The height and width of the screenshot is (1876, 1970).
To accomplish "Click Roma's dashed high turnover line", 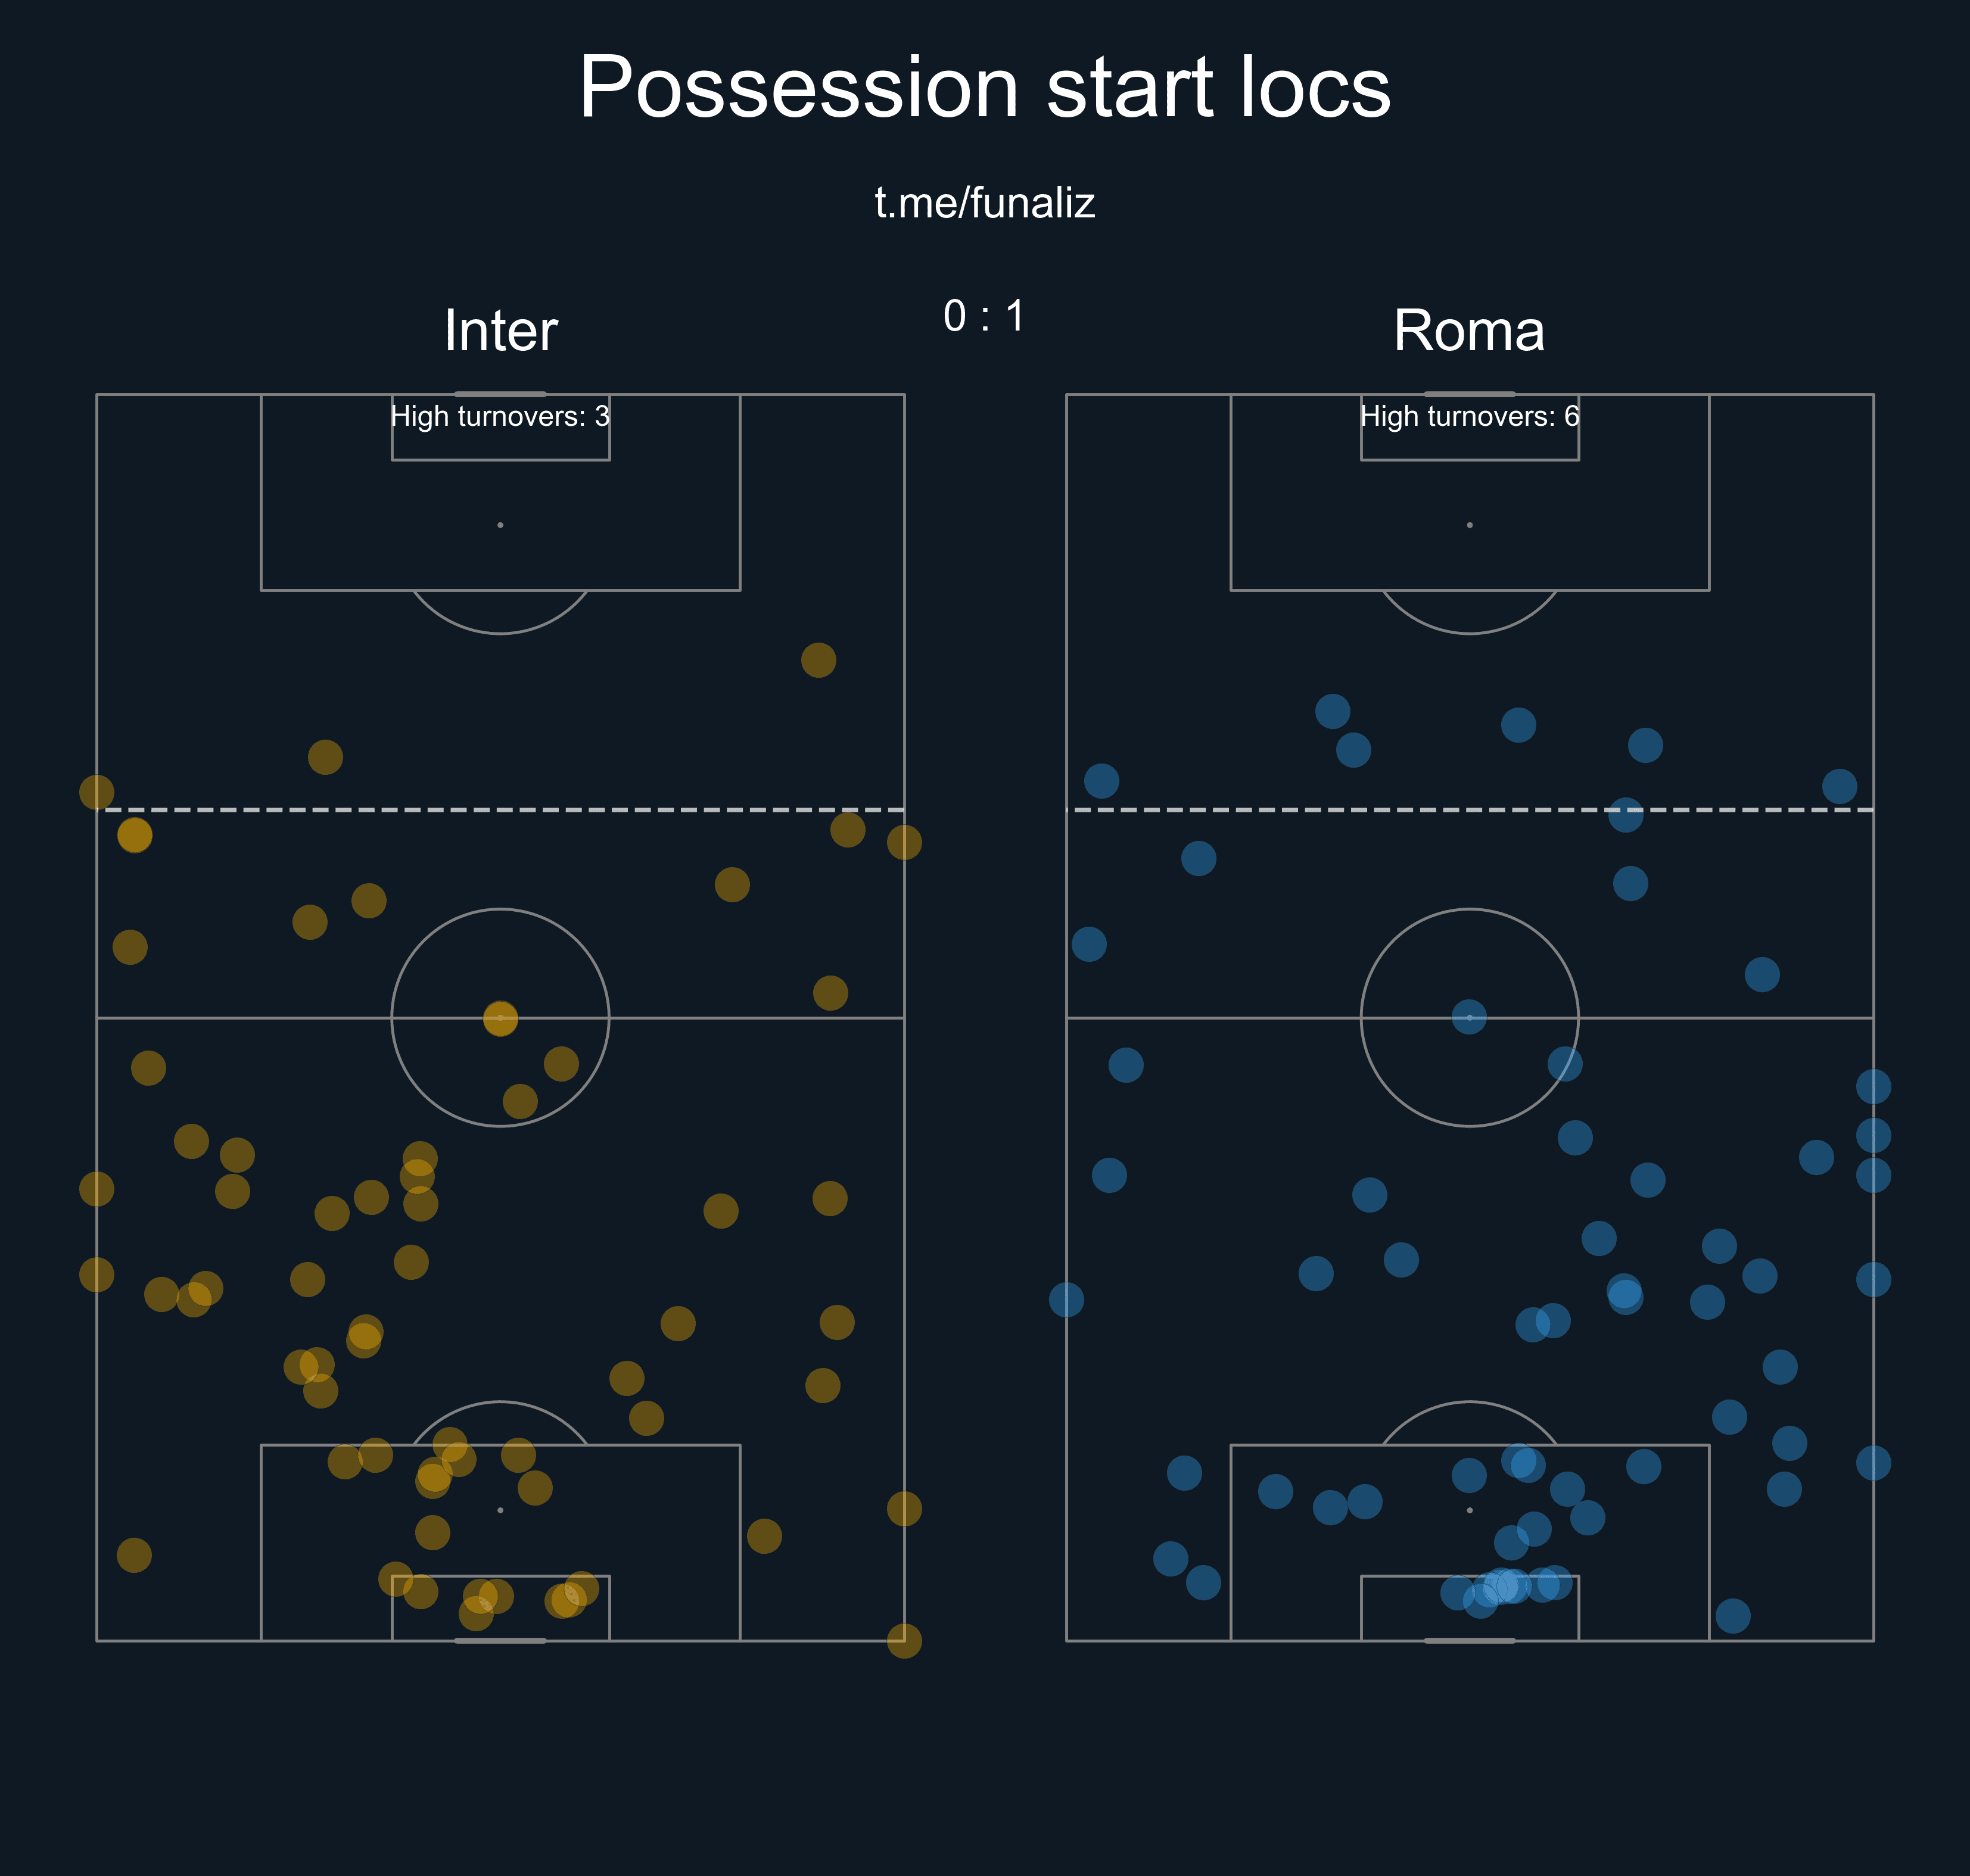I will tap(1473, 809).
